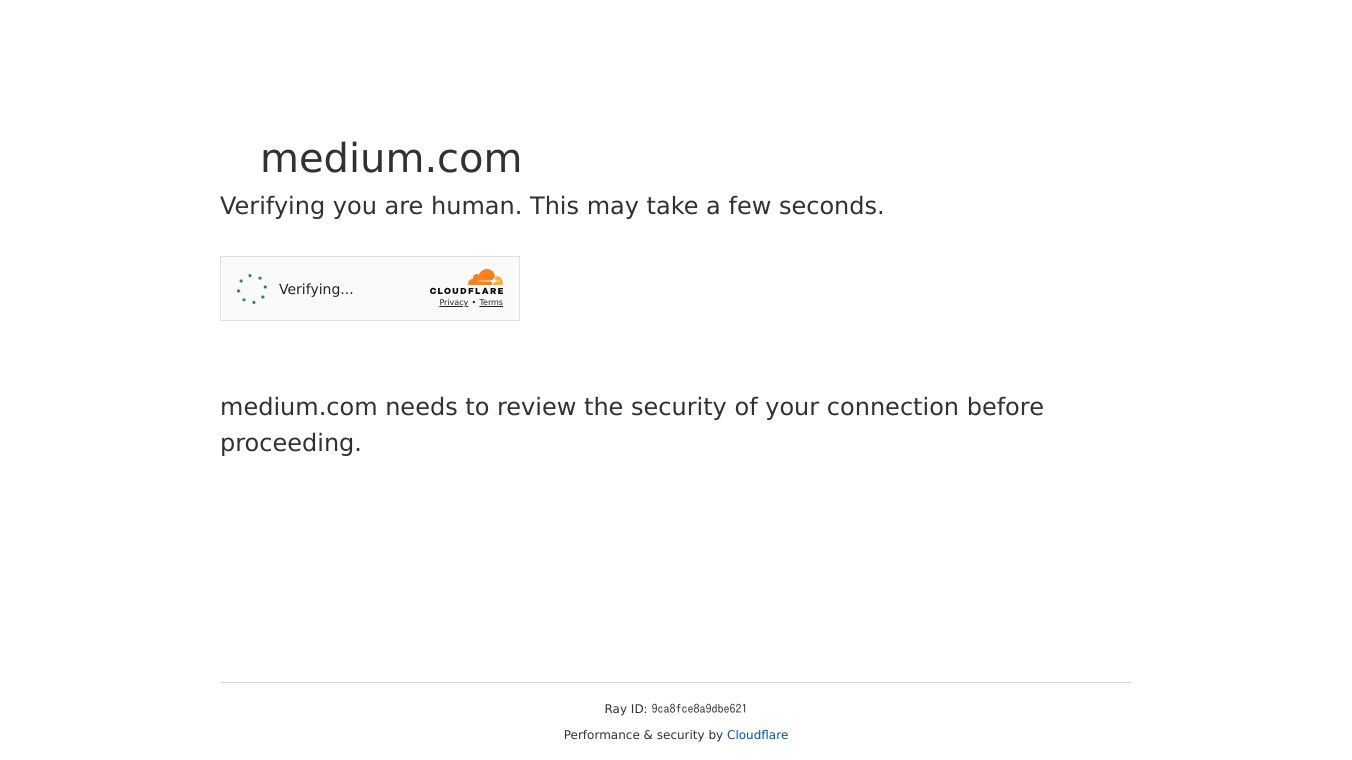
Task: Click the empty middle of the verification widget
Action: coord(391,289)
